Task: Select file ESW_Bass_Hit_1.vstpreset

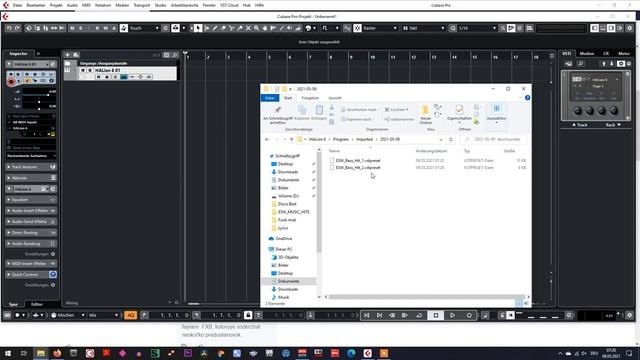Action: click(x=358, y=161)
